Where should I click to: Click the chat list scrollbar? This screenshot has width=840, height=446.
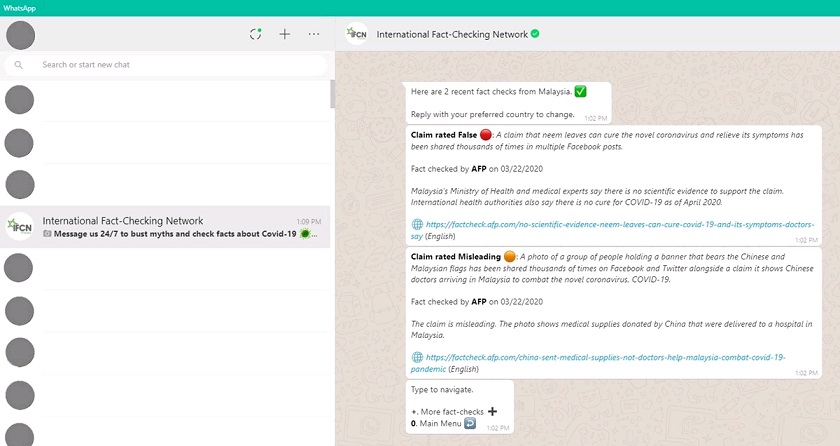[333, 94]
